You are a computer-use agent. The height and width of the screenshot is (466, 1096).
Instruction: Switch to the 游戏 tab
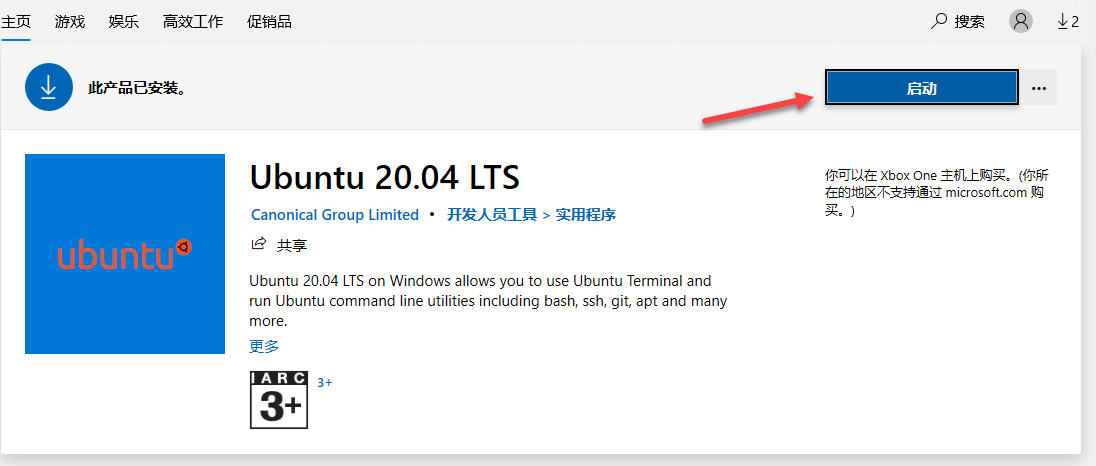pyautogui.click(x=69, y=22)
